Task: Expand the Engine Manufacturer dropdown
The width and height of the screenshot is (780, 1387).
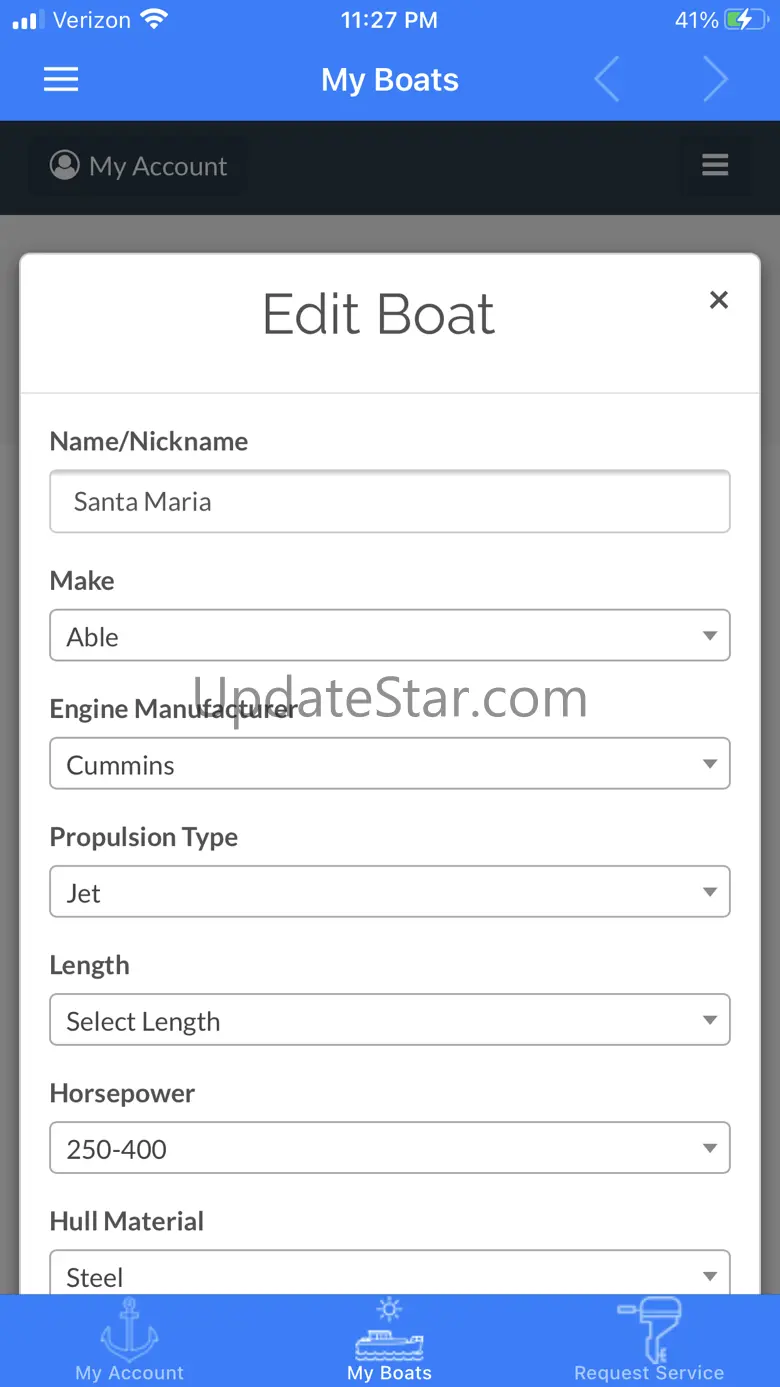Action: [x=390, y=764]
